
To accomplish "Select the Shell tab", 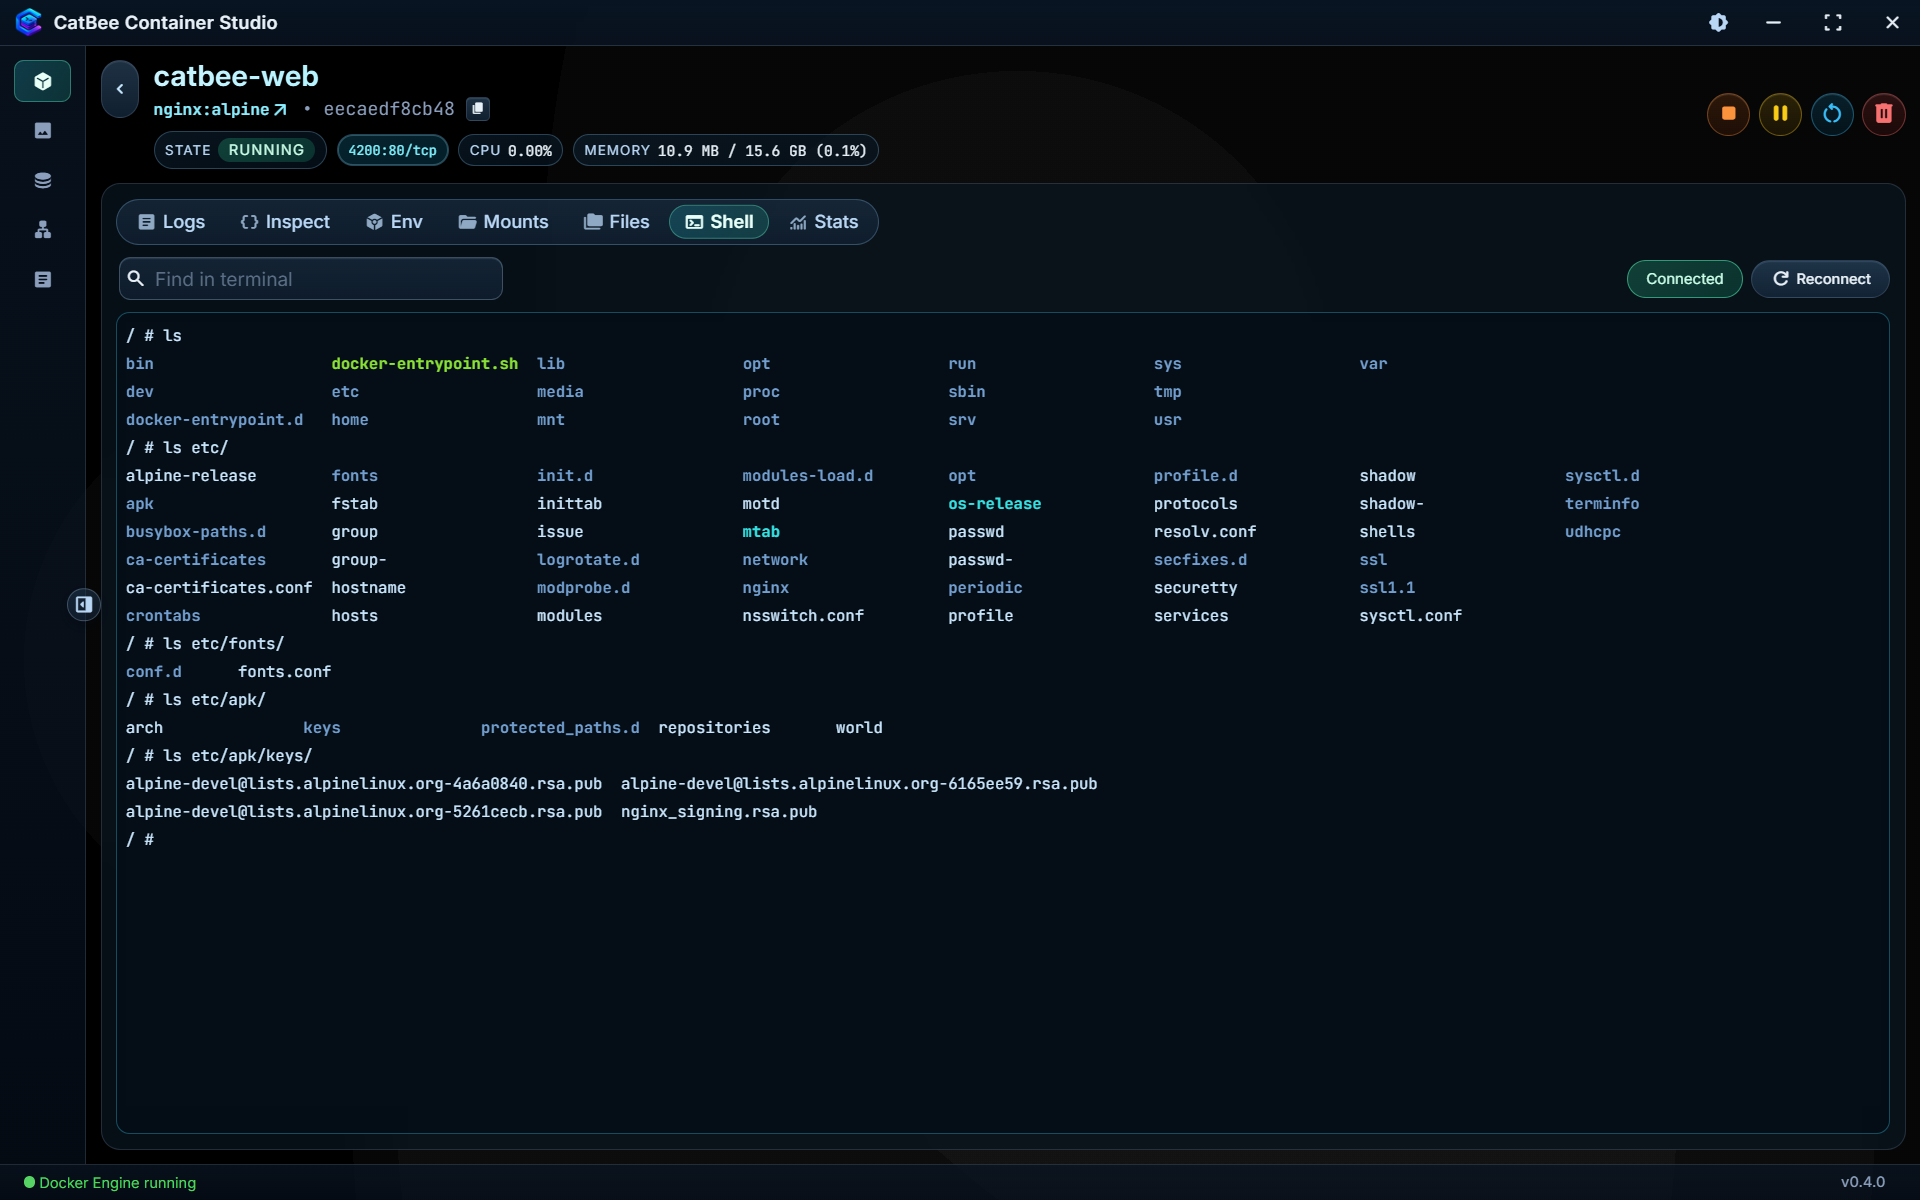I will click(719, 222).
